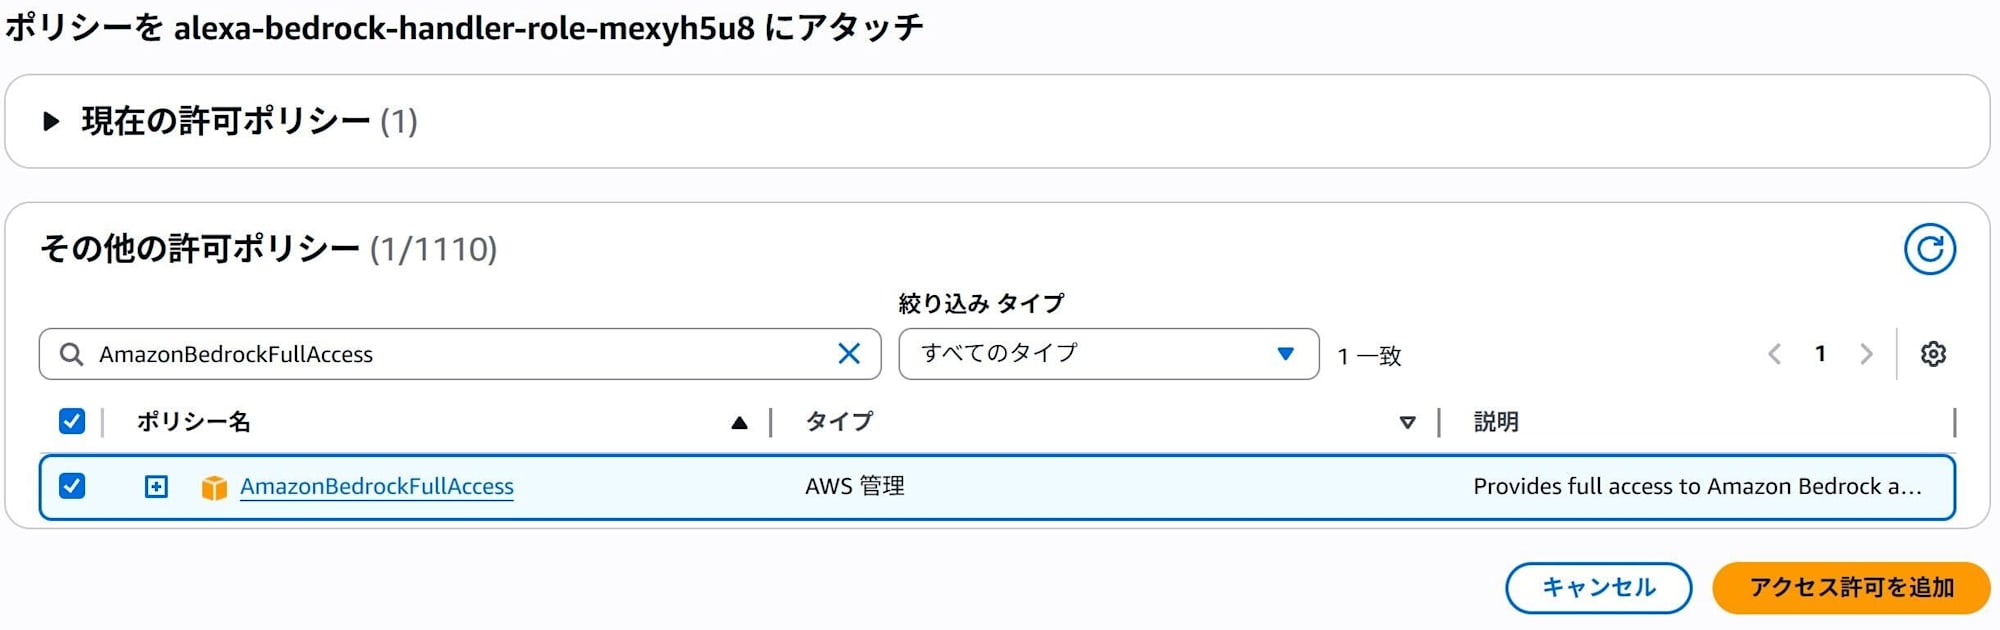Expand the AmazonBedrockFullAccess policy details plus icon

pyautogui.click(x=156, y=487)
